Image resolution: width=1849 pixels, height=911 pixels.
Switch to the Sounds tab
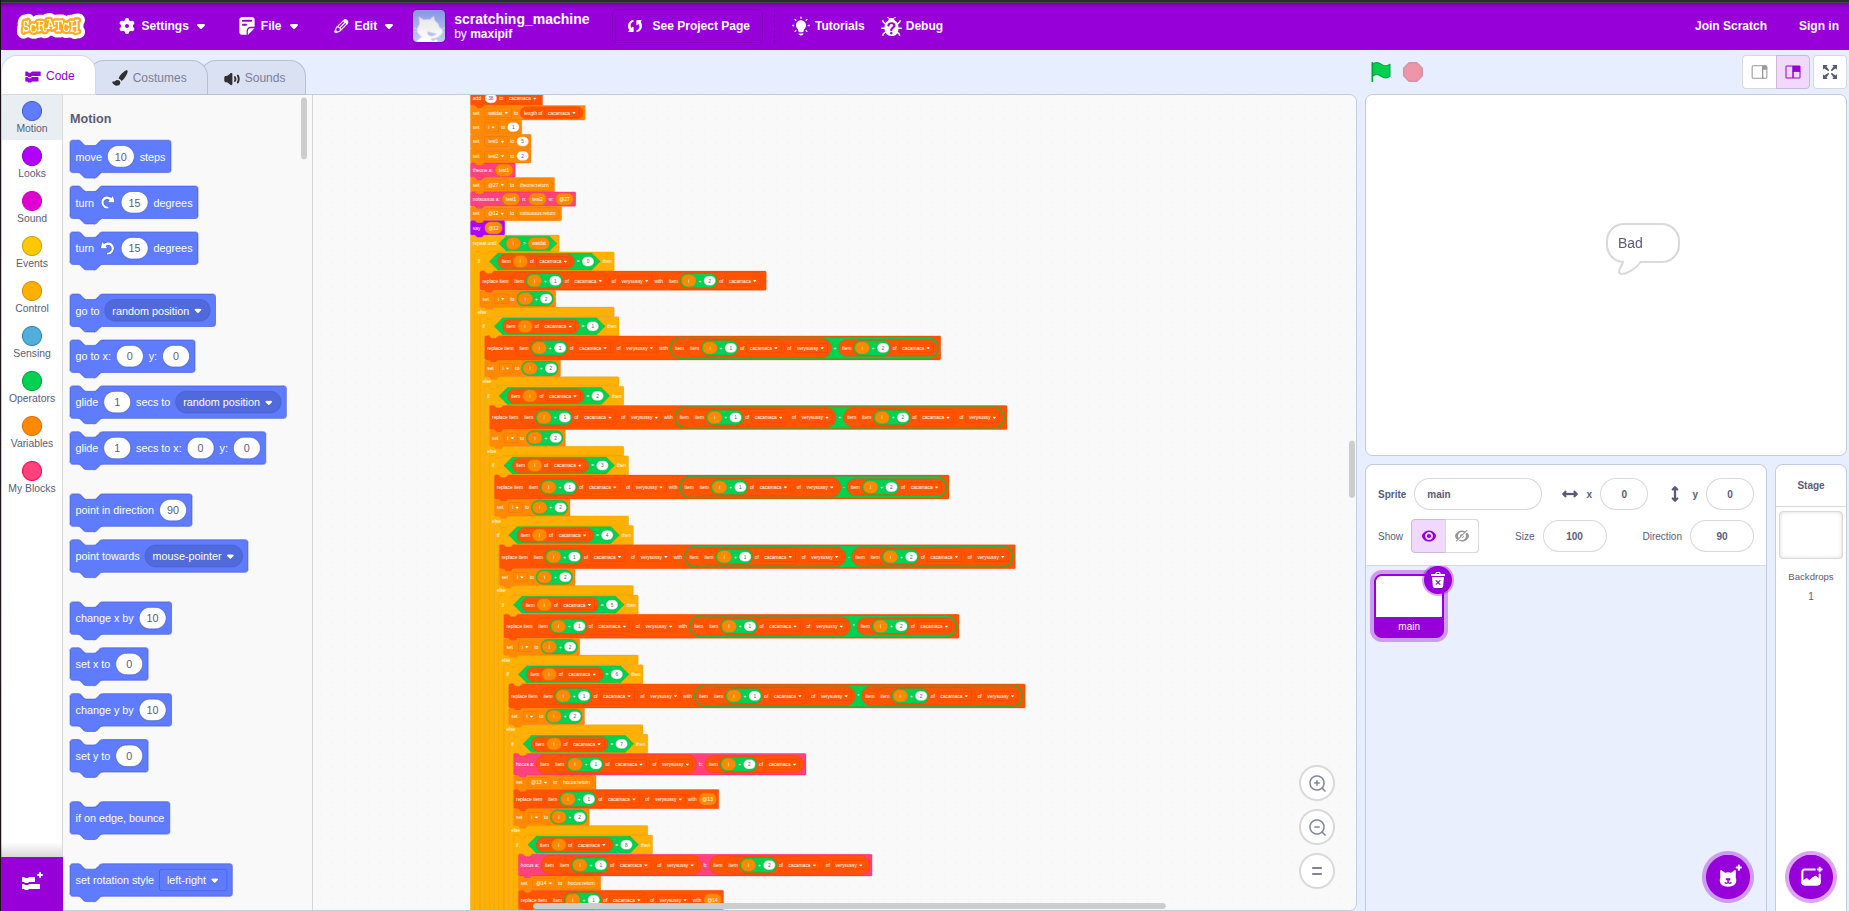[x=255, y=78]
